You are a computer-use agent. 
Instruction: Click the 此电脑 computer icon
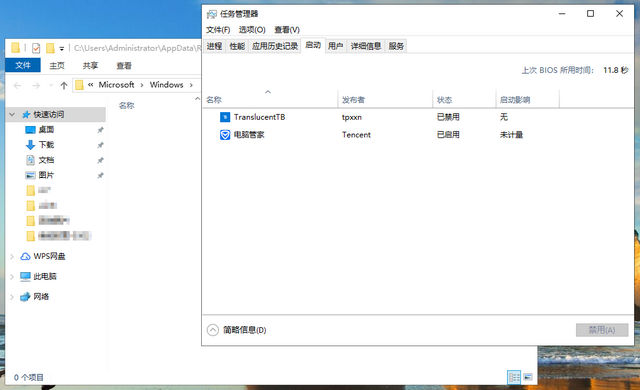click(25, 277)
